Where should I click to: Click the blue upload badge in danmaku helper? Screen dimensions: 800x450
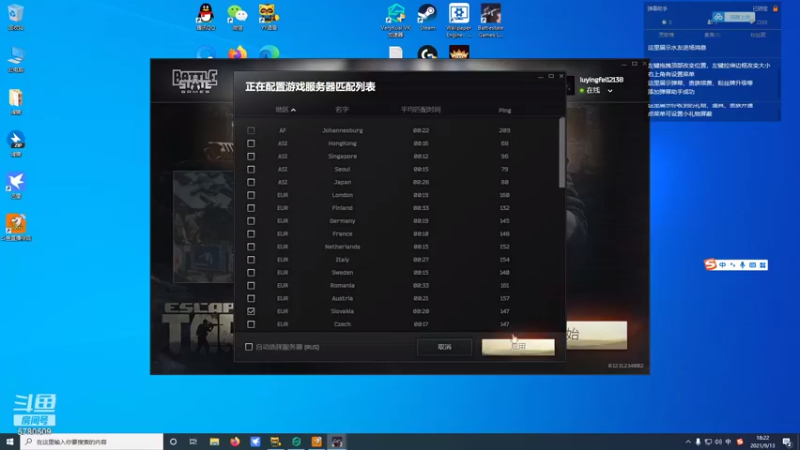pos(734,17)
